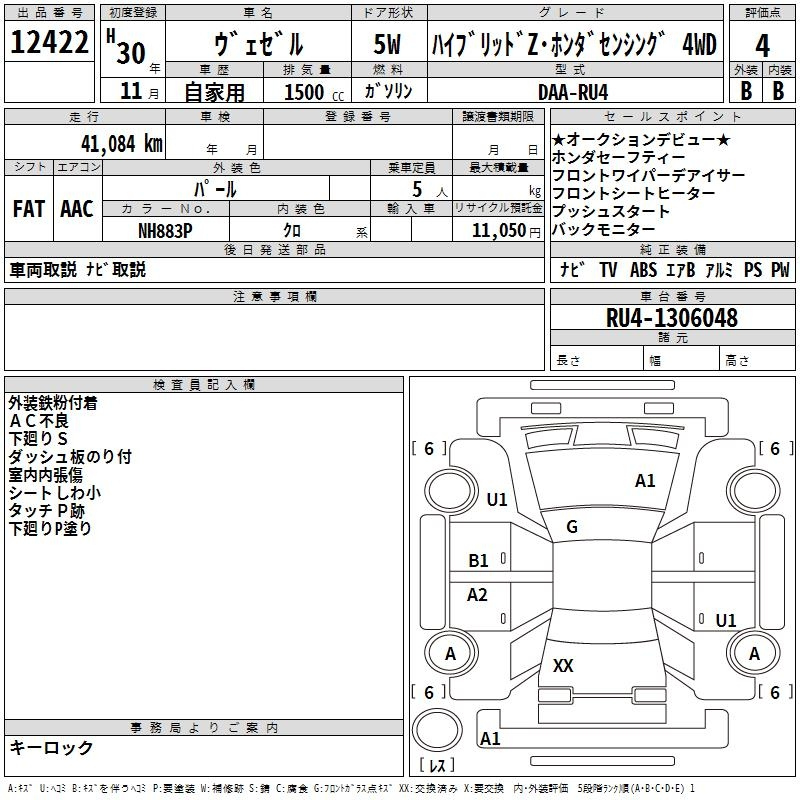The width and height of the screenshot is (800, 800).
Task: Select the rear-right tire tread value 6
Action: point(775,692)
